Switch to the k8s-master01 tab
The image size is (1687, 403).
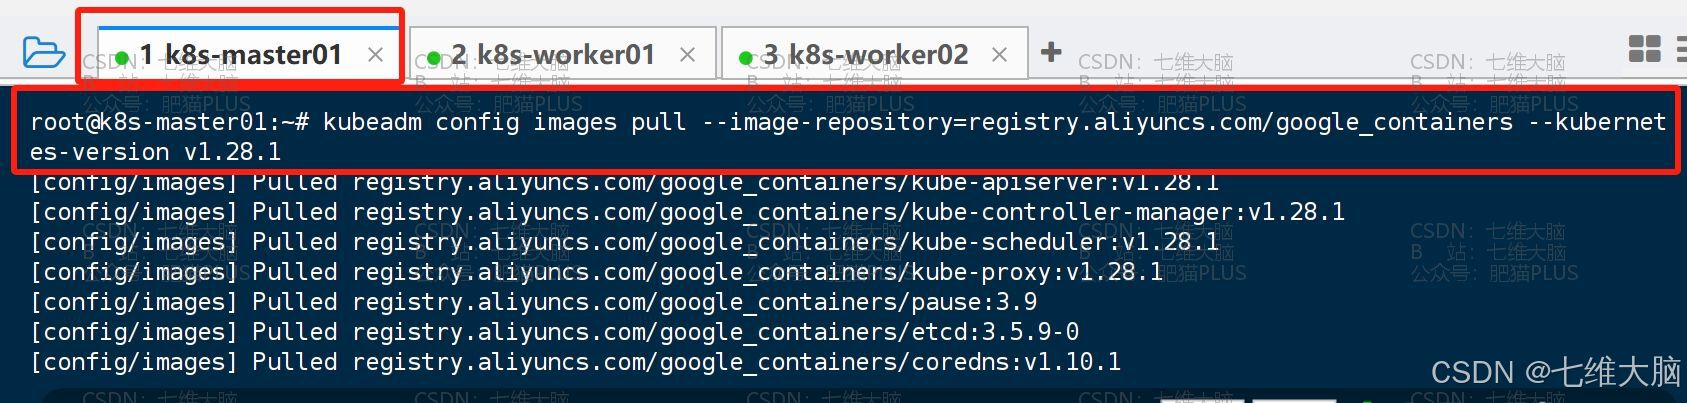241,54
